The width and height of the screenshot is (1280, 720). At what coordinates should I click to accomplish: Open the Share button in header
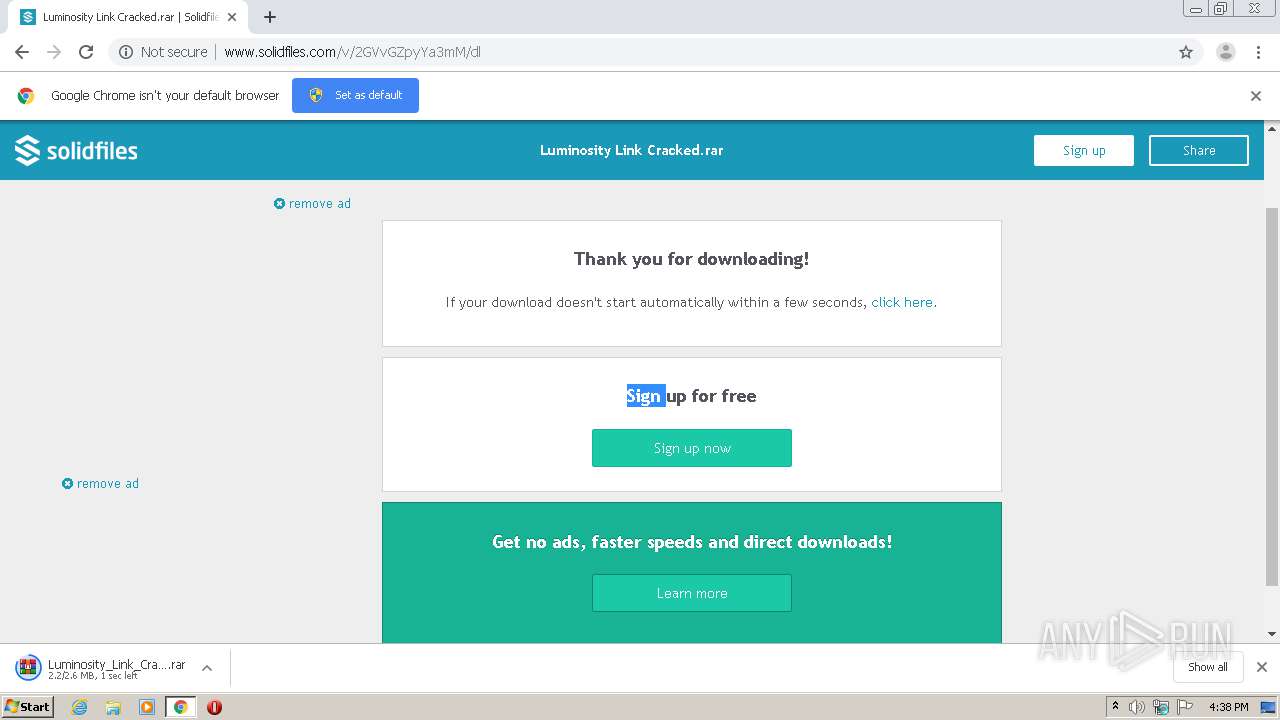(x=1199, y=150)
